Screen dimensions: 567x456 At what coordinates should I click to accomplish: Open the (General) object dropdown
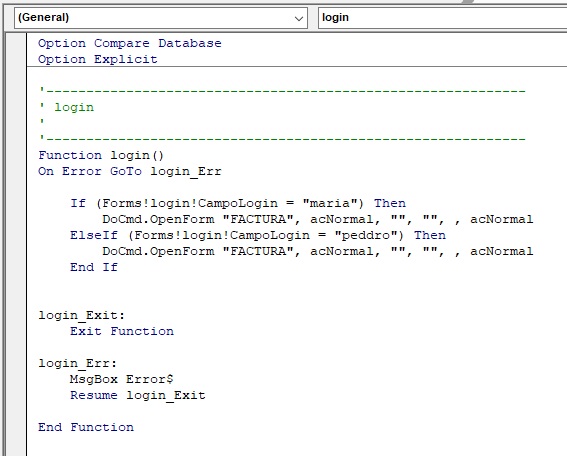161,18
